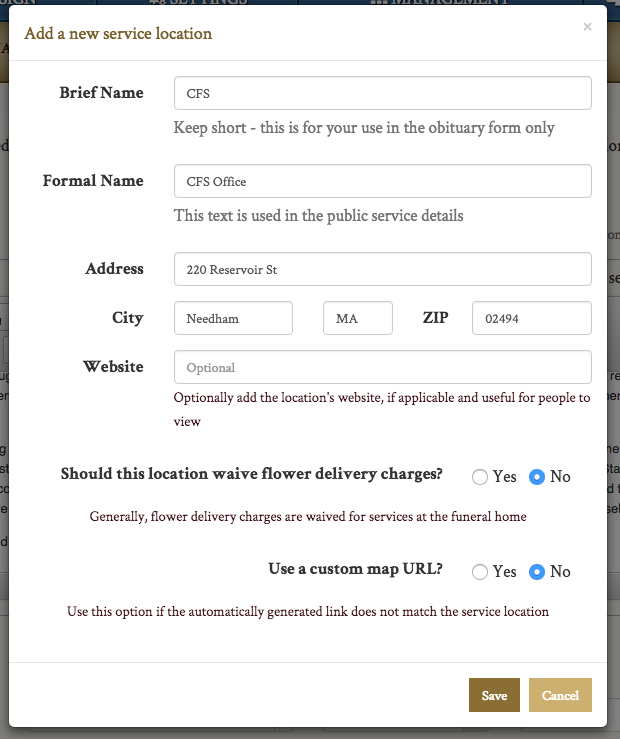Focus the ZIP field with 02494
Image resolution: width=620 pixels, height=739 pixels.
click(531, 319)
